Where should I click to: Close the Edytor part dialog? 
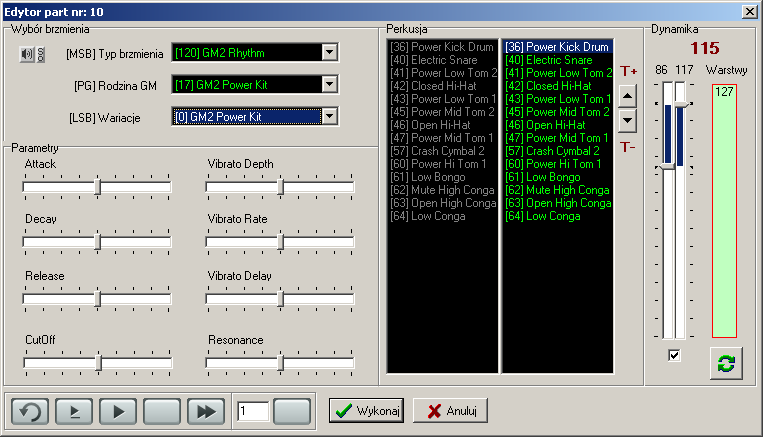[749, 12]
